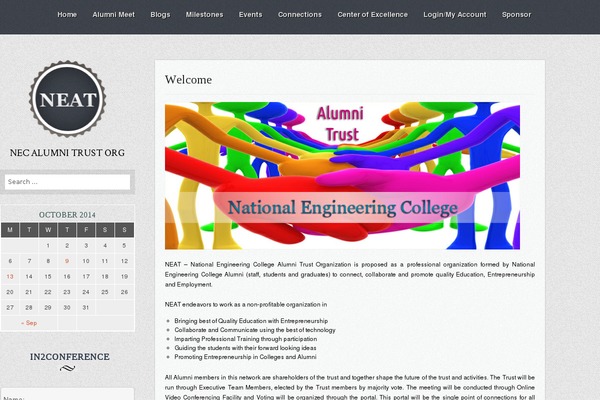Click bullet 'Bringing best of Quality Education'
The image size is (600, 400).
pyautogui.click(x=251, y=321)
